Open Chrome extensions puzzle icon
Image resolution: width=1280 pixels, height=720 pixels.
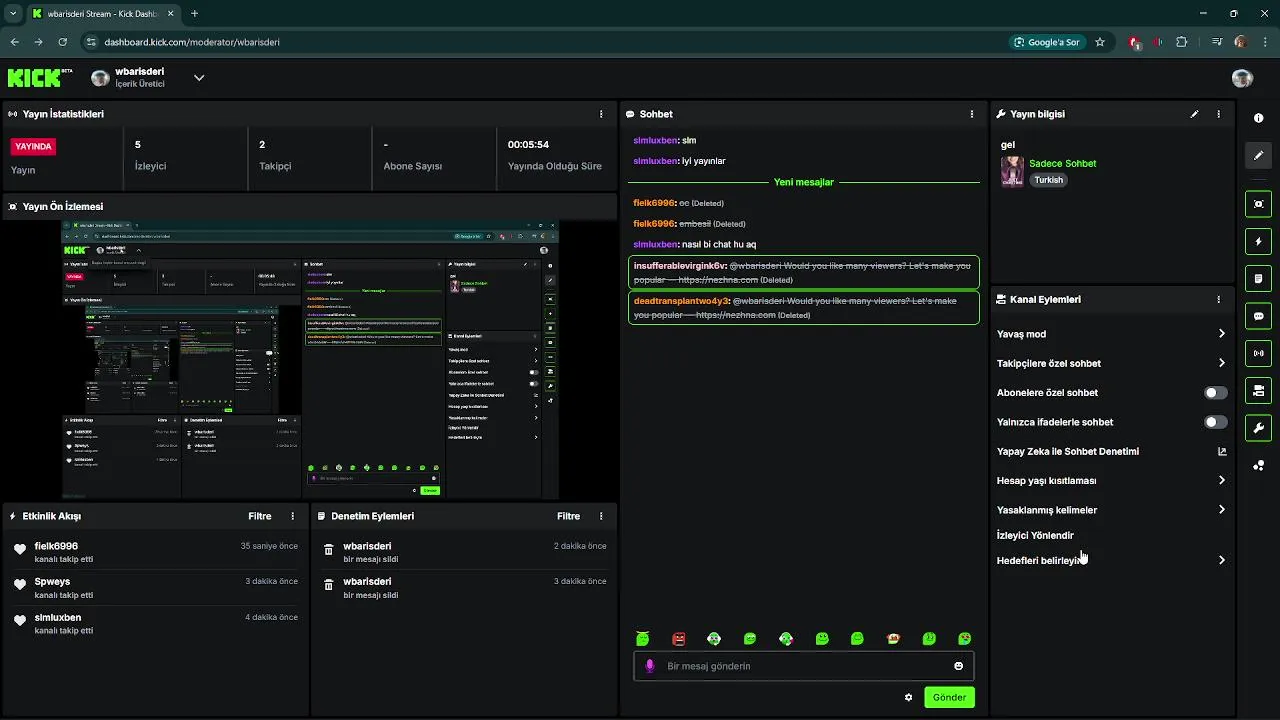1182,42
